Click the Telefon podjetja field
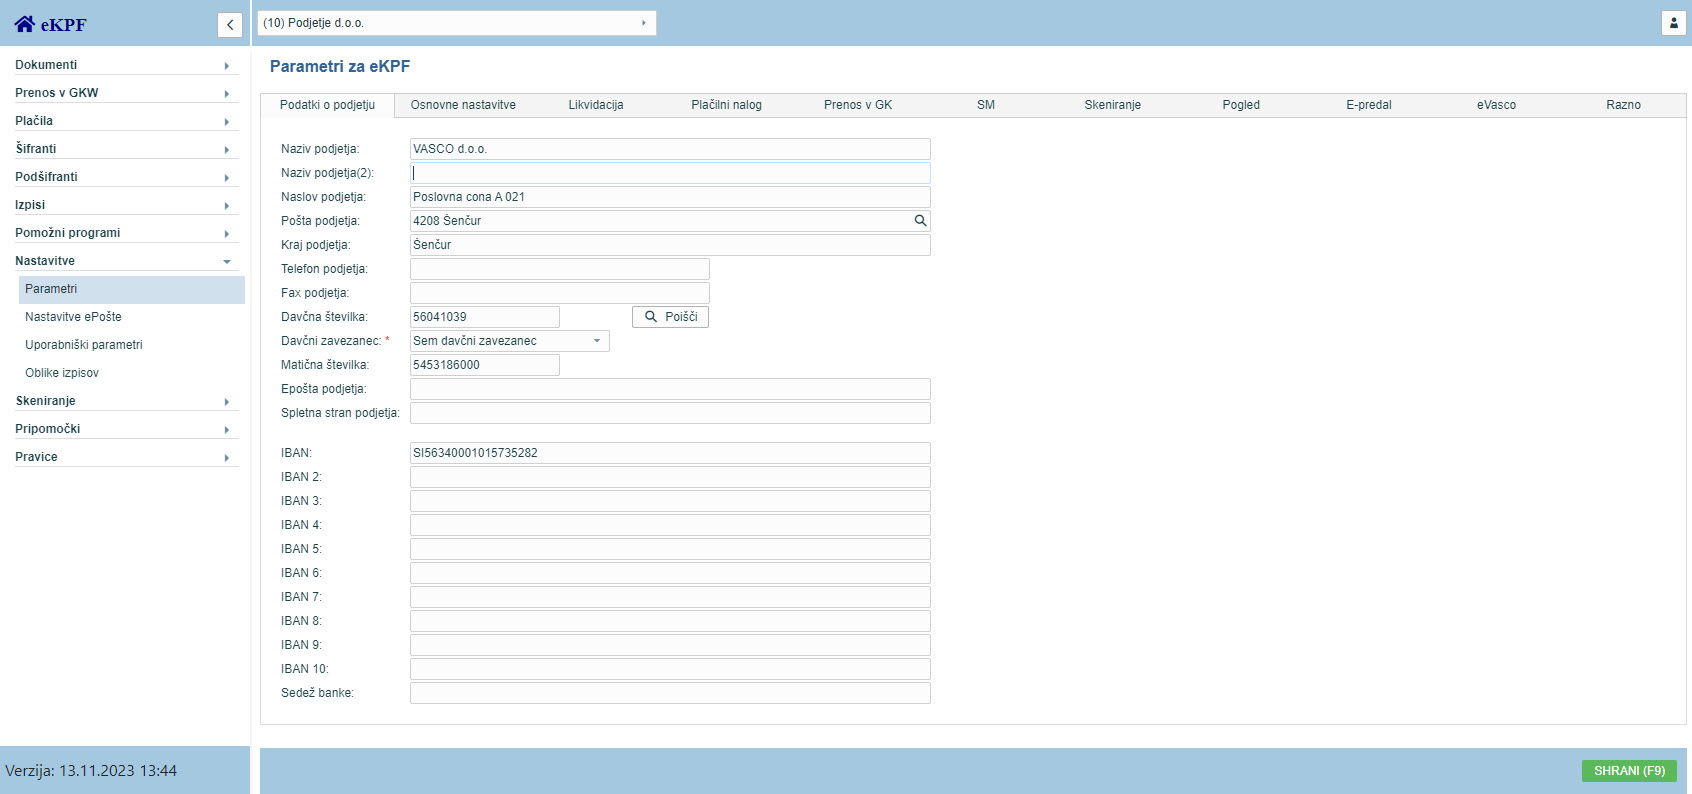The width and height of the screenshot is (1692, 794). click(x=560, y=269)
